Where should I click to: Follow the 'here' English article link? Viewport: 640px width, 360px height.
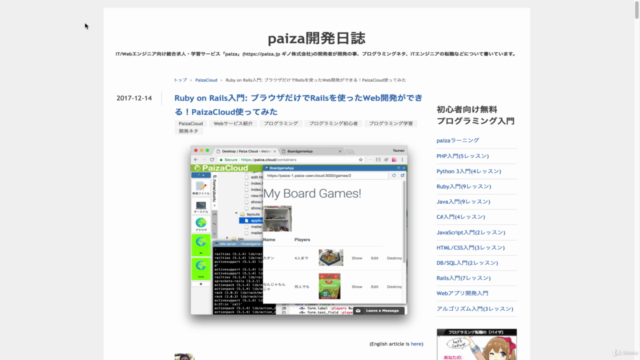click(x=416, y=344)
